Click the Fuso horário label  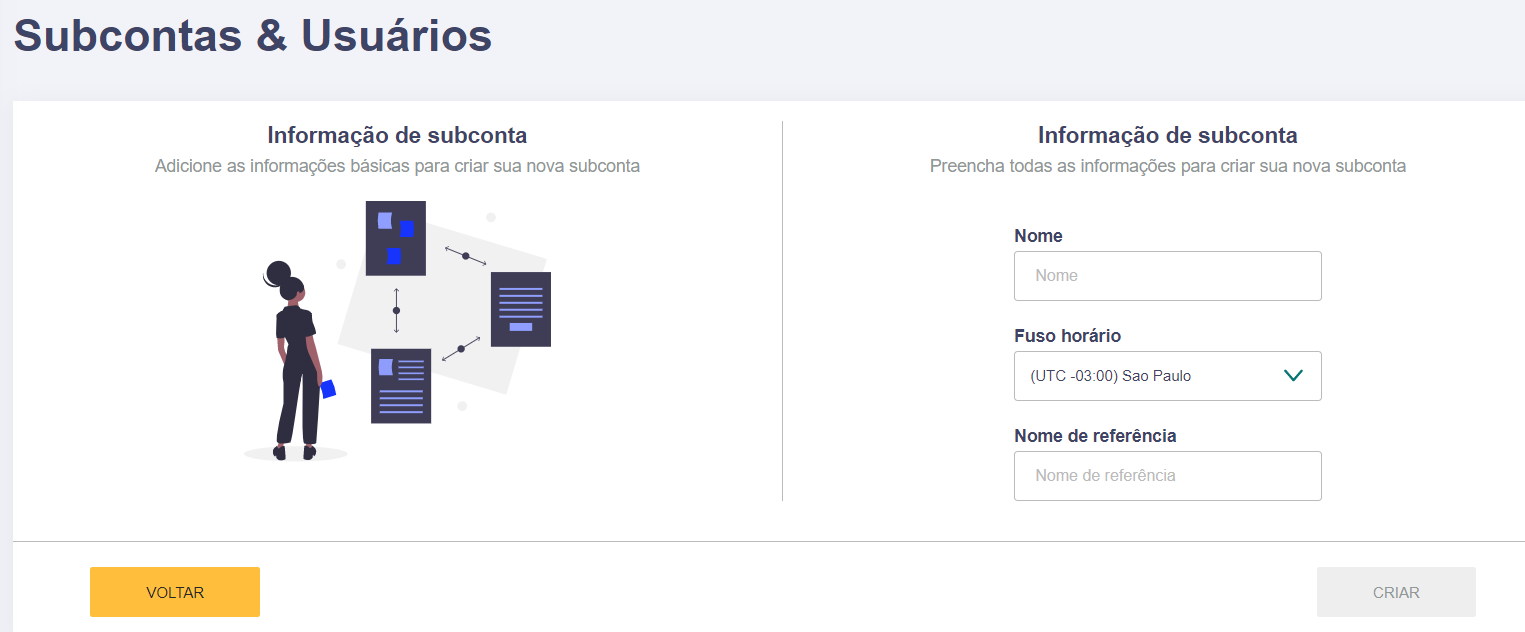click(1067, 336)
